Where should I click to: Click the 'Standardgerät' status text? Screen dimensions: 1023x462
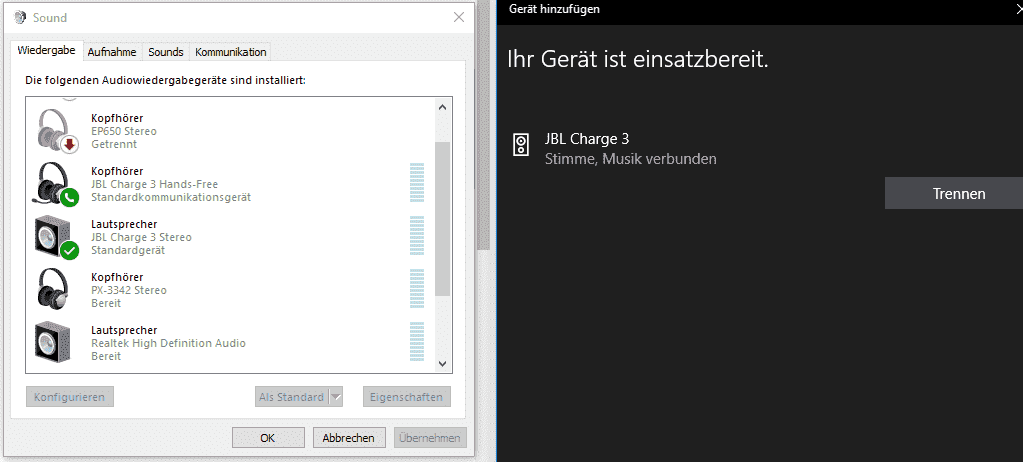(128, 251)
